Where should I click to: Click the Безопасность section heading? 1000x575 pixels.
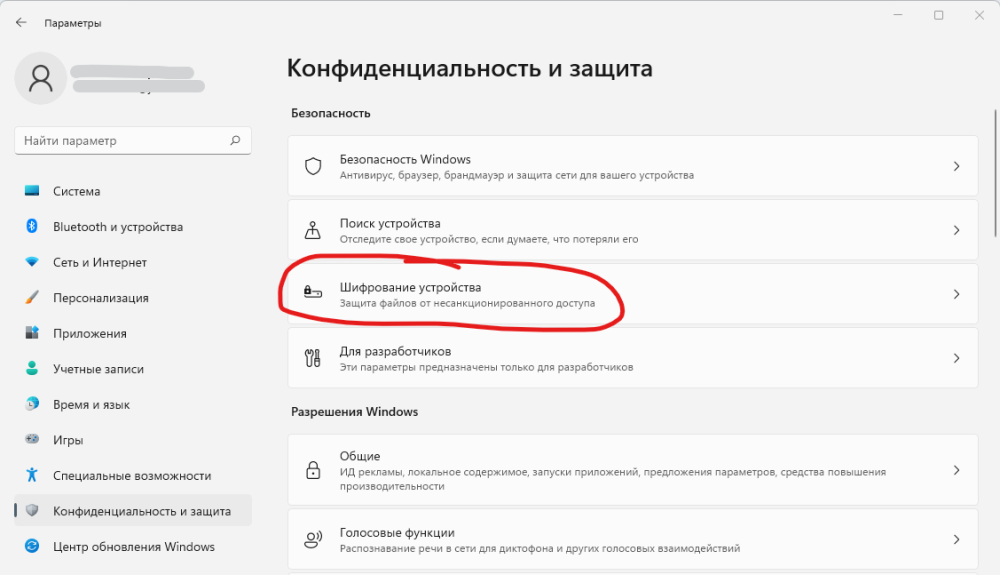tap(330, 113)
